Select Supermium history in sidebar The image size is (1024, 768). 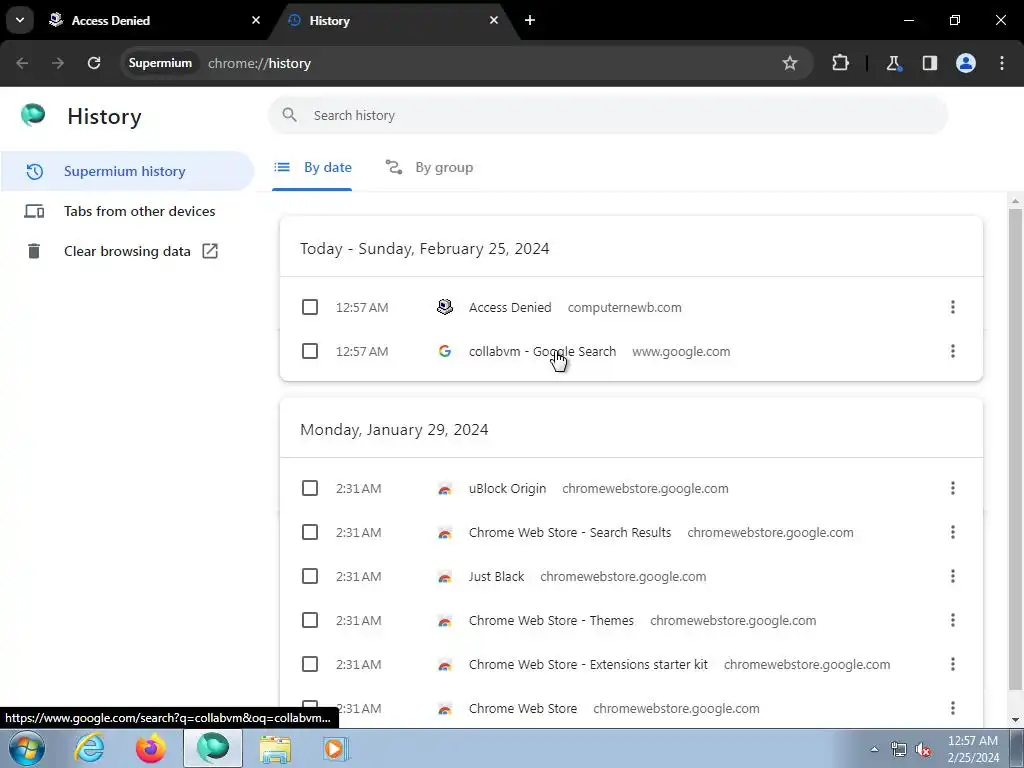tap(127, 171)
